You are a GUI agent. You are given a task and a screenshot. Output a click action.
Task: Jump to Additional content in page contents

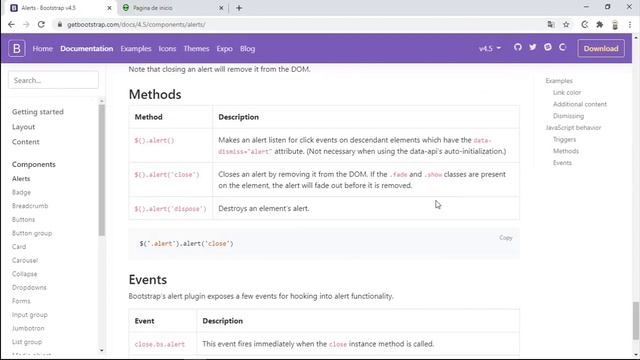tap(580, 104)
